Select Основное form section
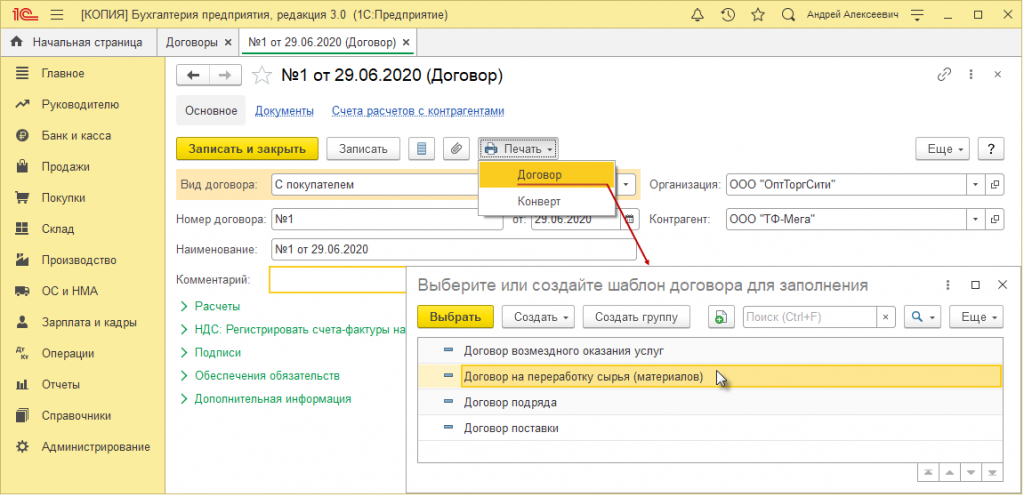This screenshot has width=1024, height=497. tap(211, 111)
